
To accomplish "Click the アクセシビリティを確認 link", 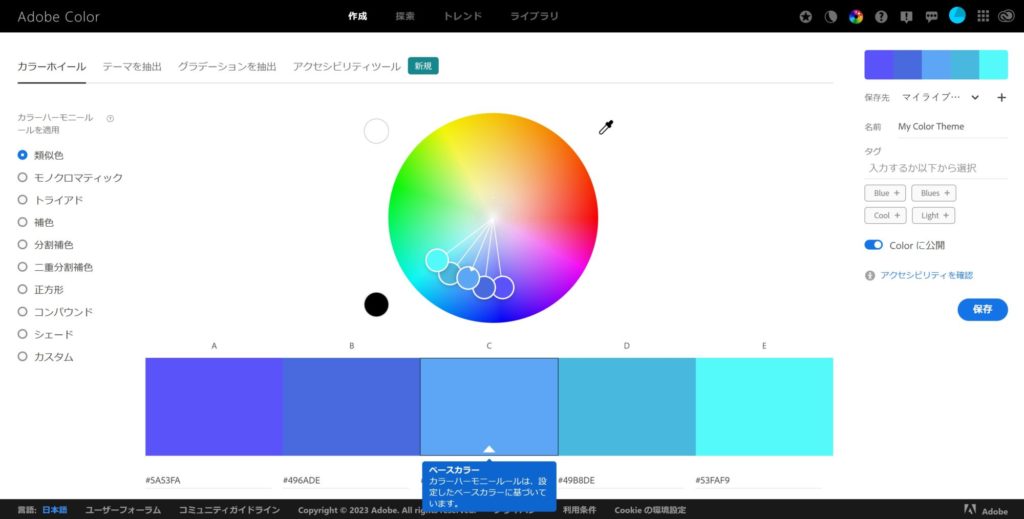I will click(x=926, y=275).
